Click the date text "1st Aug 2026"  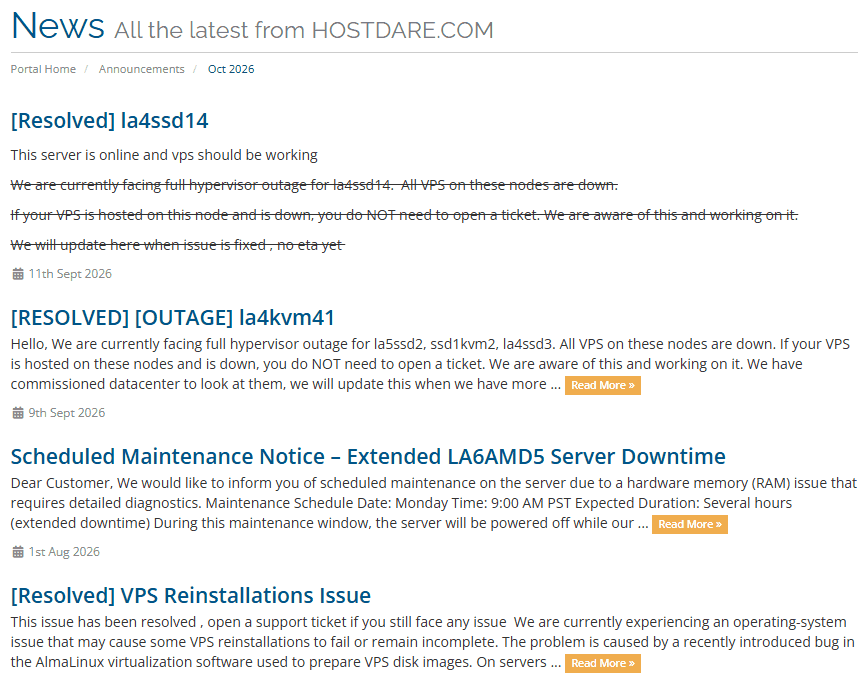(64, 551)
